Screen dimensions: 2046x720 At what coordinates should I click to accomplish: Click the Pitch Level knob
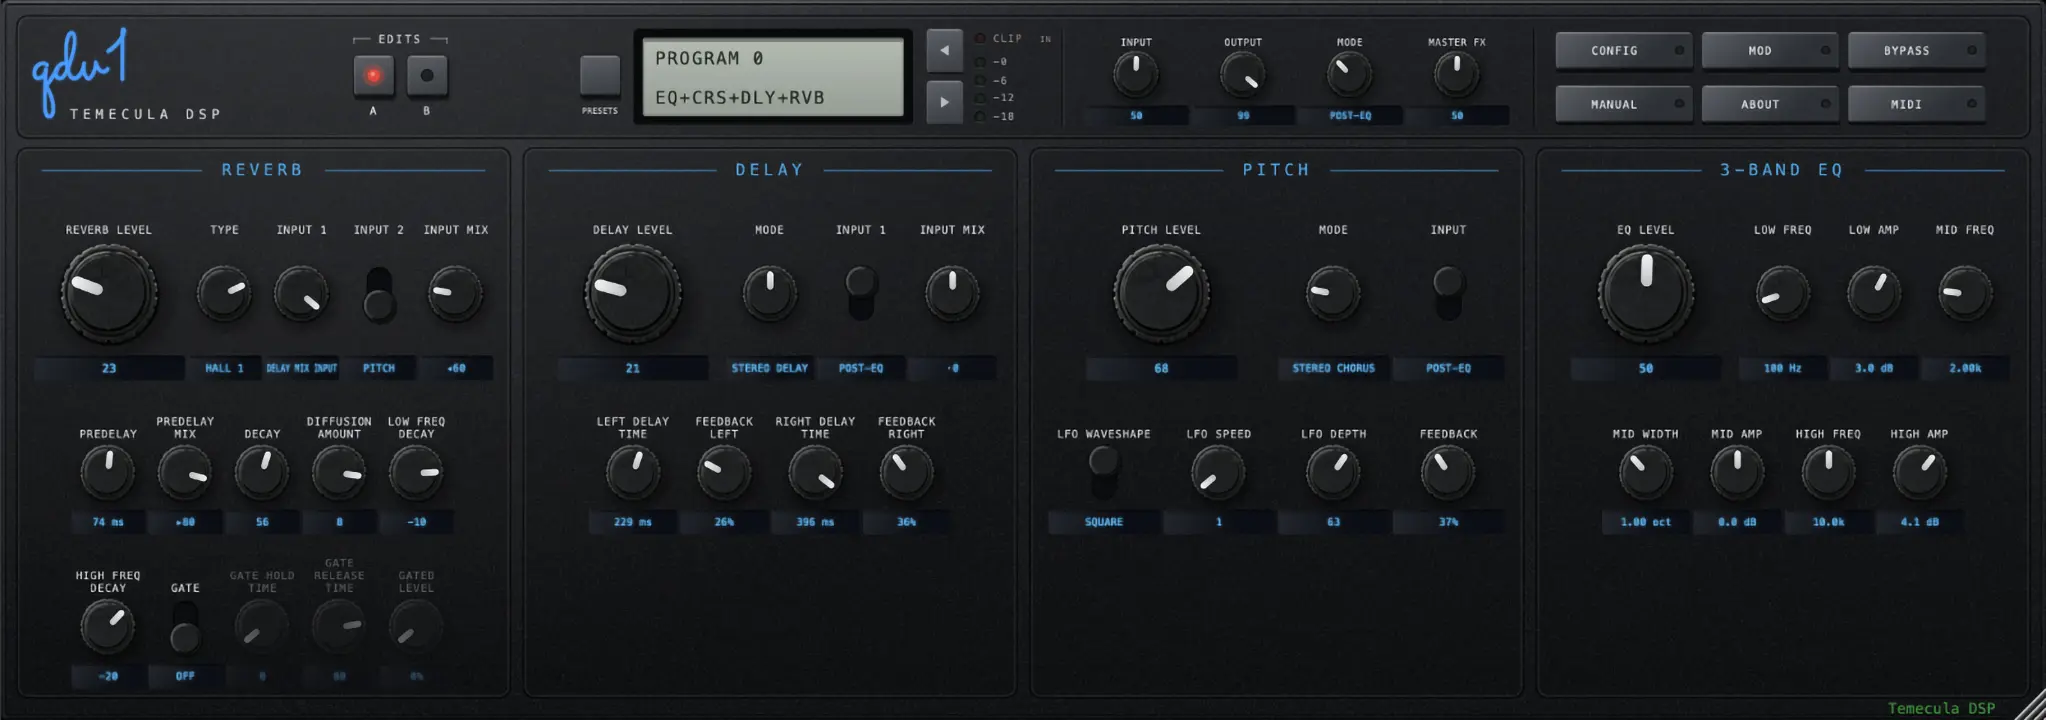click(1161, 293)
